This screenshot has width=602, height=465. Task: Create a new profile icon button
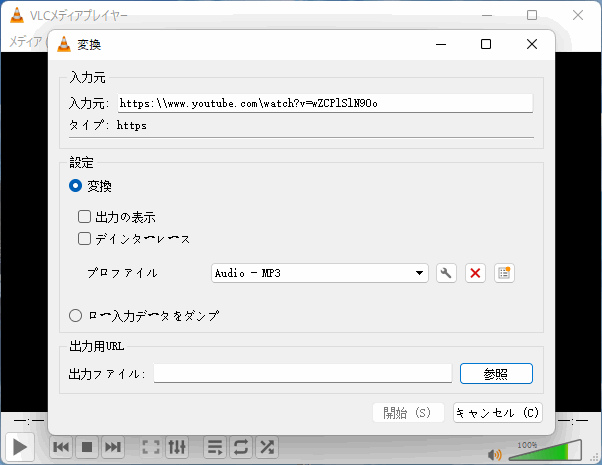pos(504,273)
